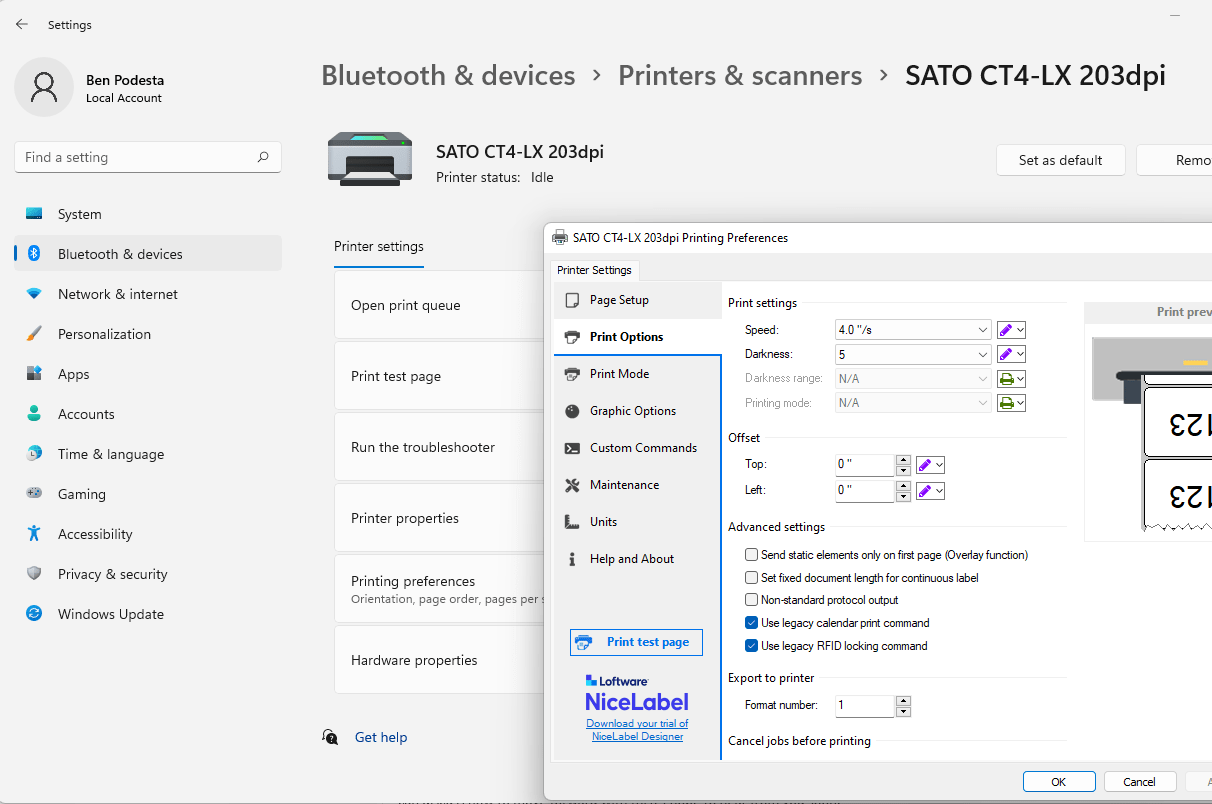Enable Non-standard protocol output

tap(751, 599)
